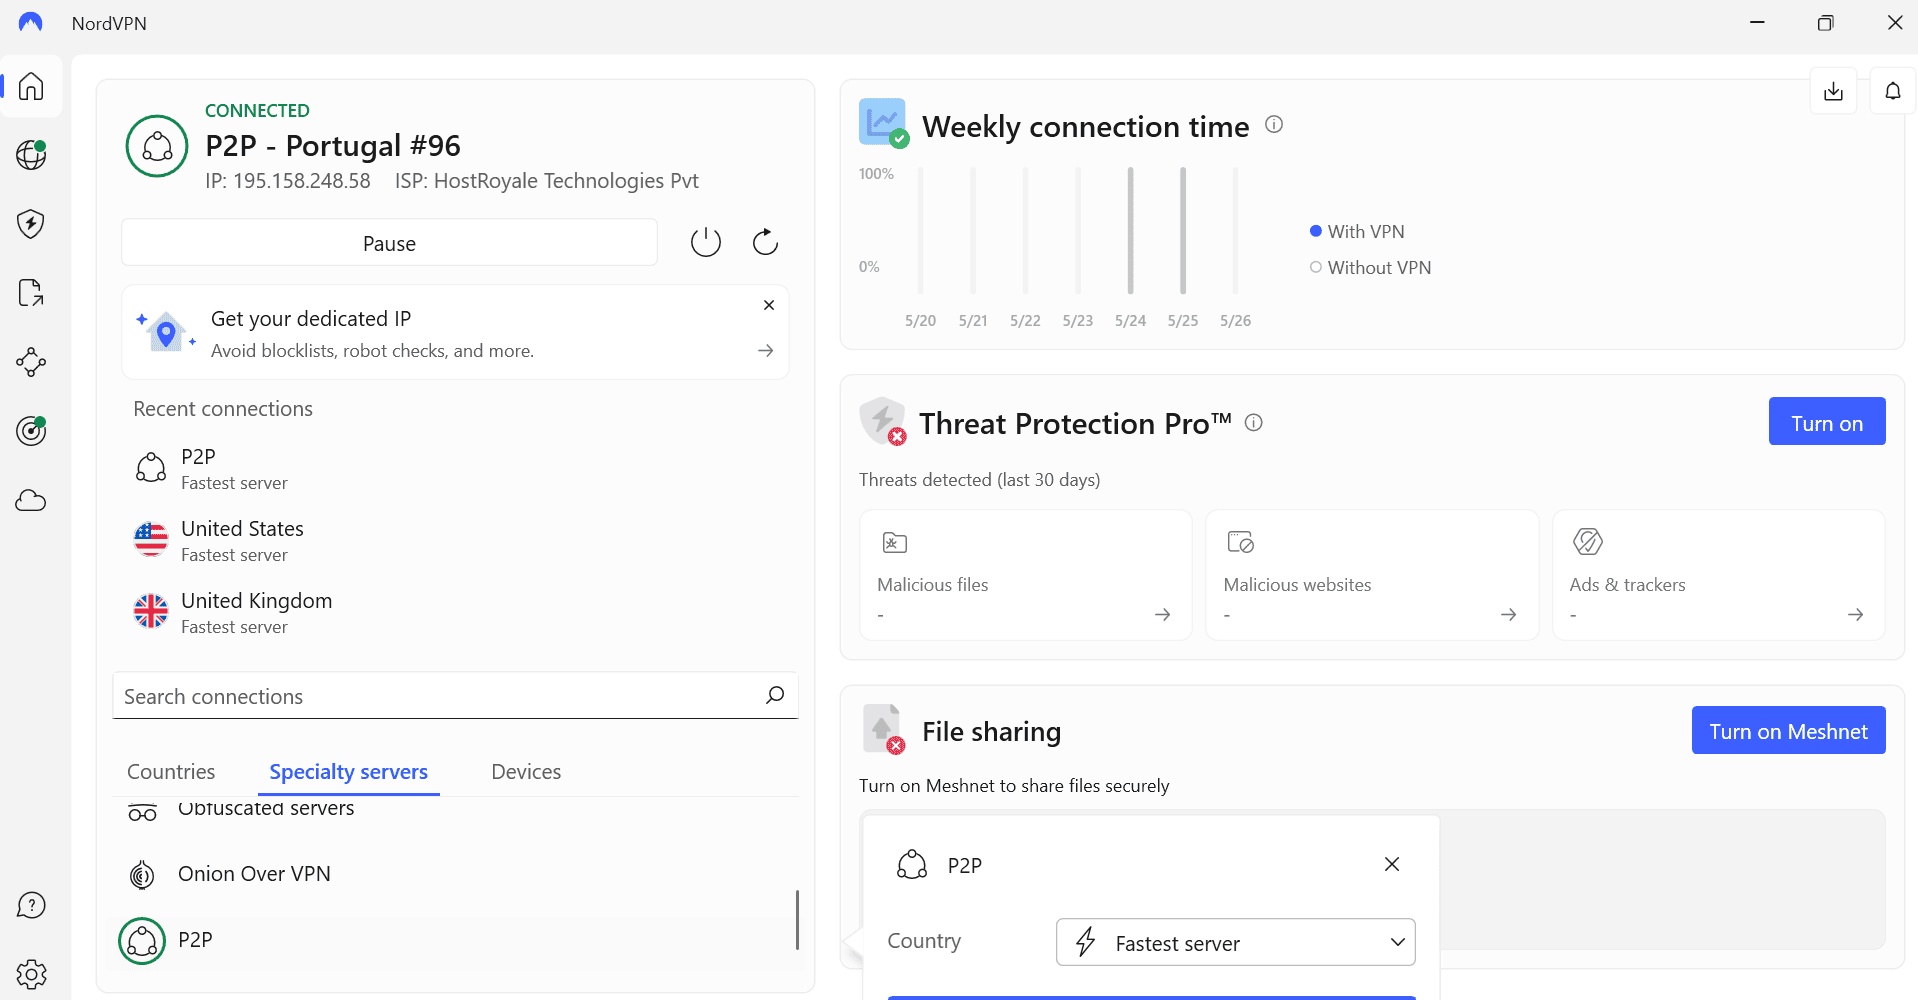Viewport: 1918px width, 1000px height.
Task: Click the Pause connection button
Action: point(390,243)
